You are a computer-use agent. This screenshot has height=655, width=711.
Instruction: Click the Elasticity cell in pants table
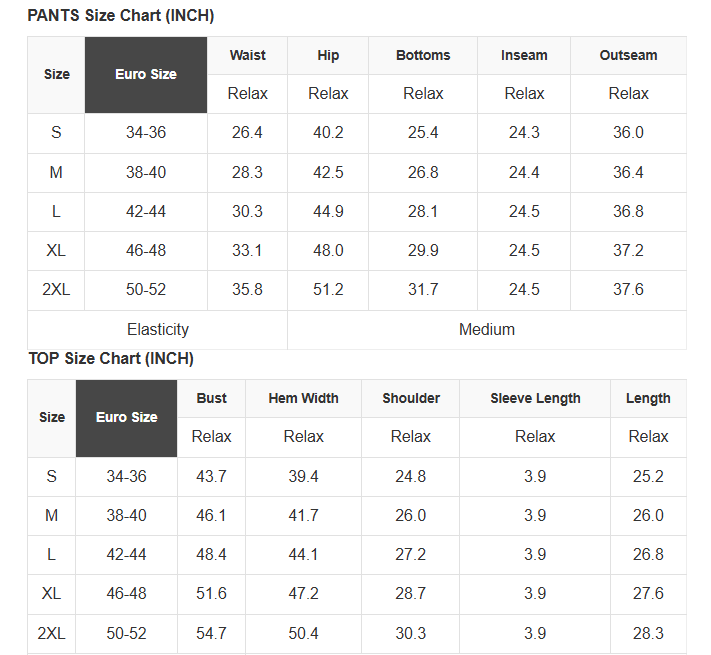coord(158,330)
